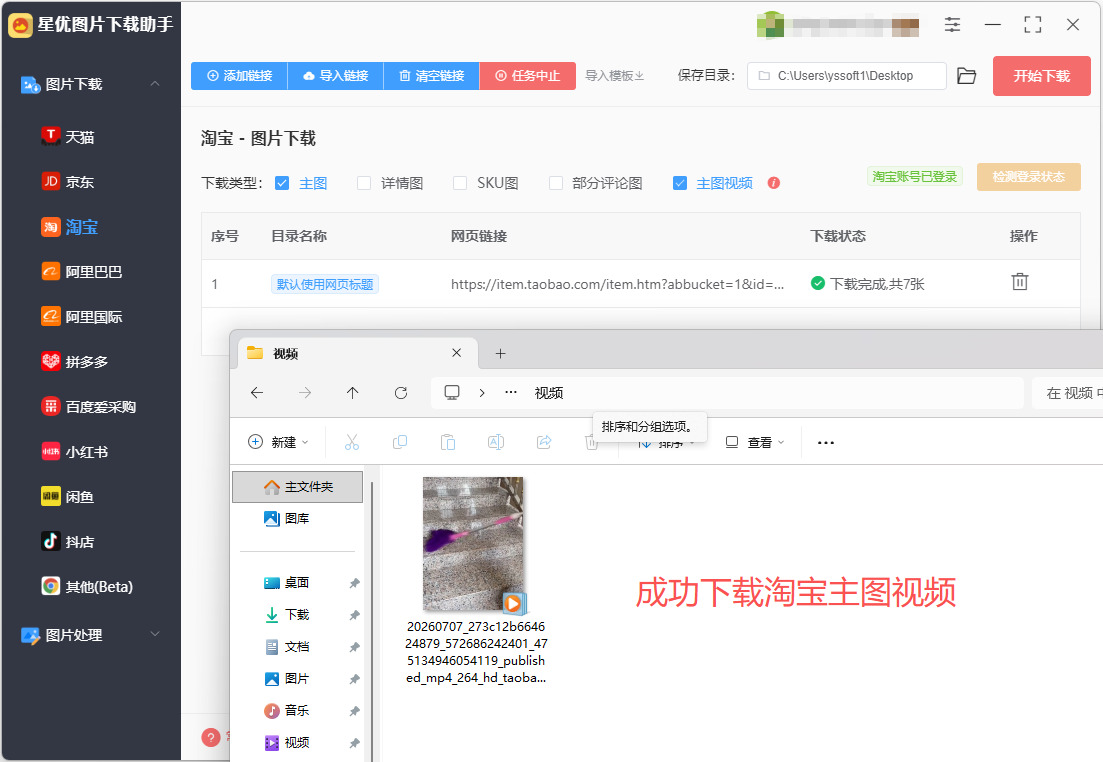This screenshot has height=762, width=1103.
Task: Open 百度爱采购 section
Action: click(x=89, y=407)
